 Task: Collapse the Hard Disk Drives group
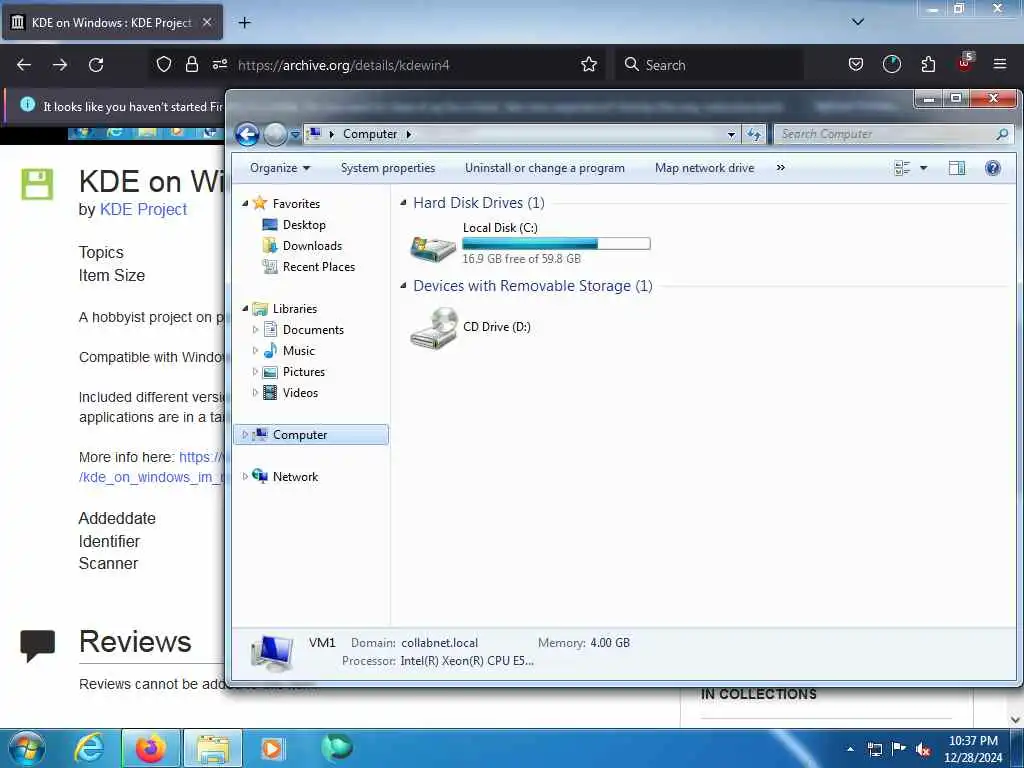click(x=404, y=203)
